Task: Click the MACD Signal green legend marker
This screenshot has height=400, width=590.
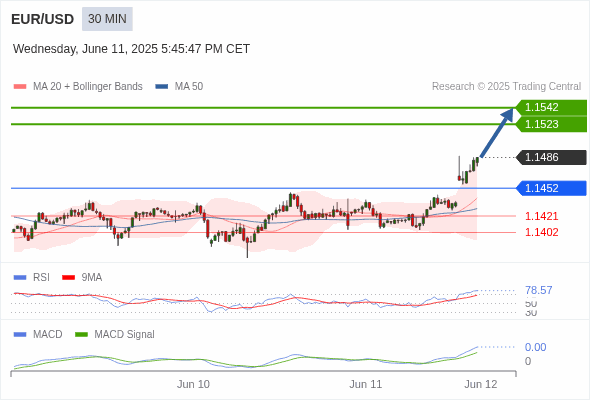Action: 81,335
